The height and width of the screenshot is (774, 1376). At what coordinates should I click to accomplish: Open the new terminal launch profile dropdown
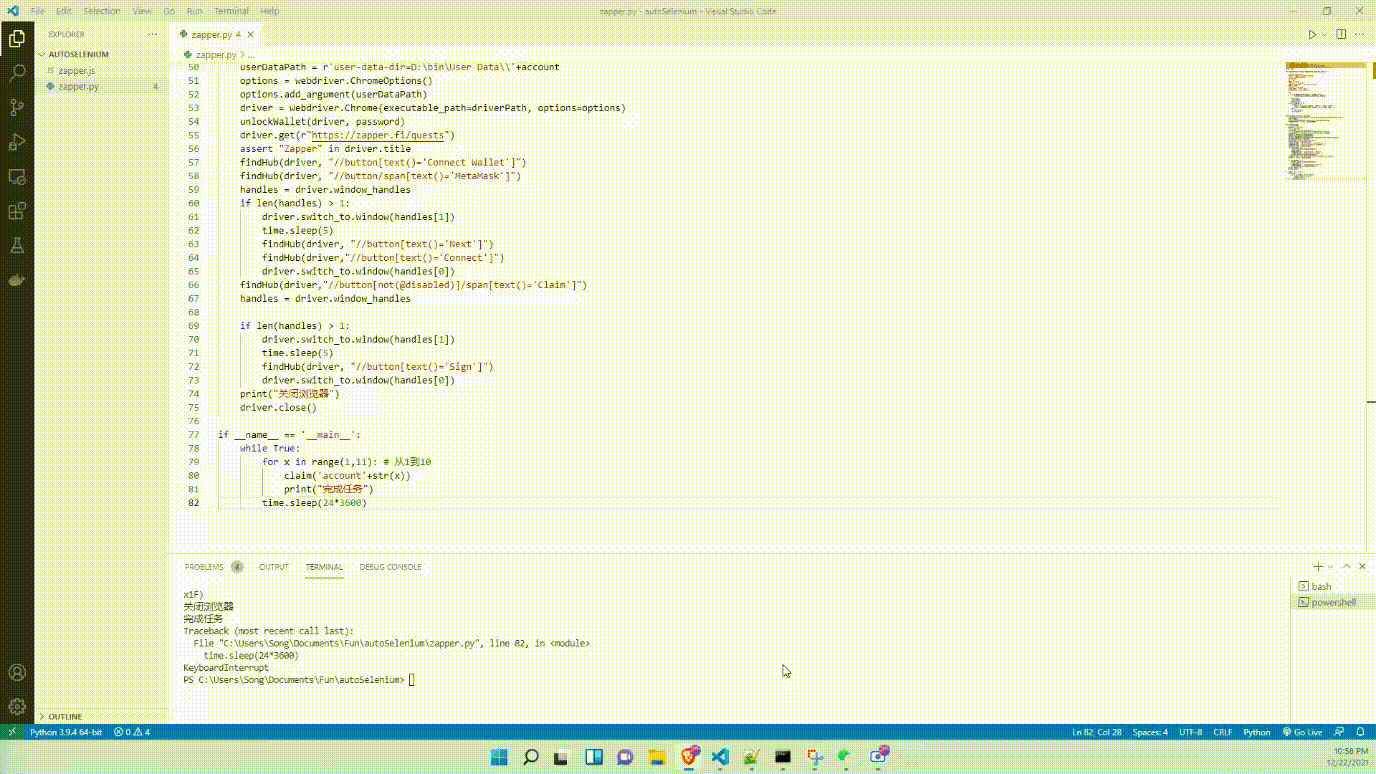pyautogui.click(x=1330, y=566)
